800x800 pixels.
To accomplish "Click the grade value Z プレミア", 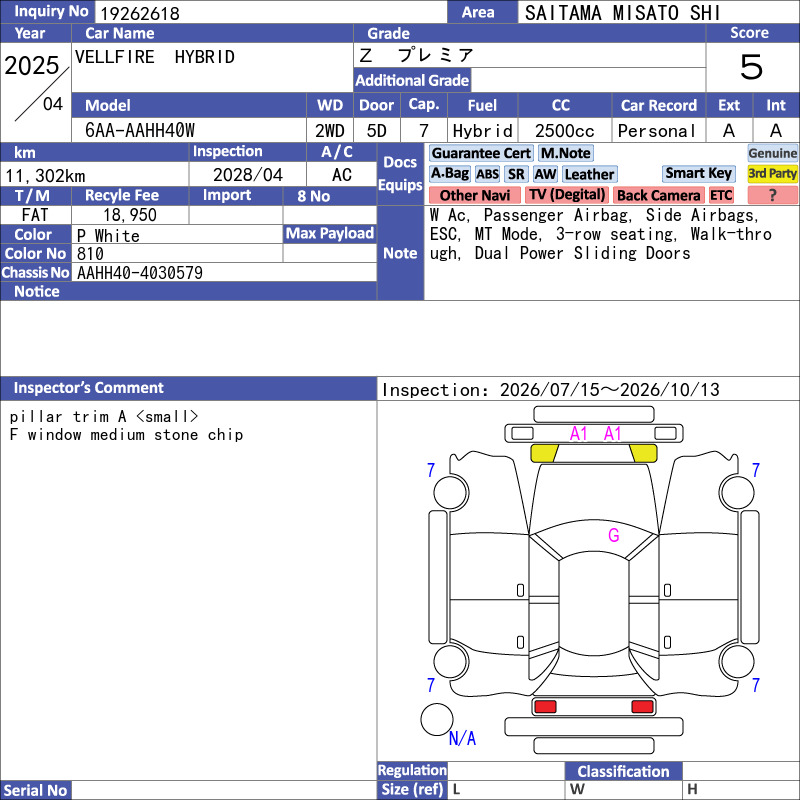I will 416,55.
